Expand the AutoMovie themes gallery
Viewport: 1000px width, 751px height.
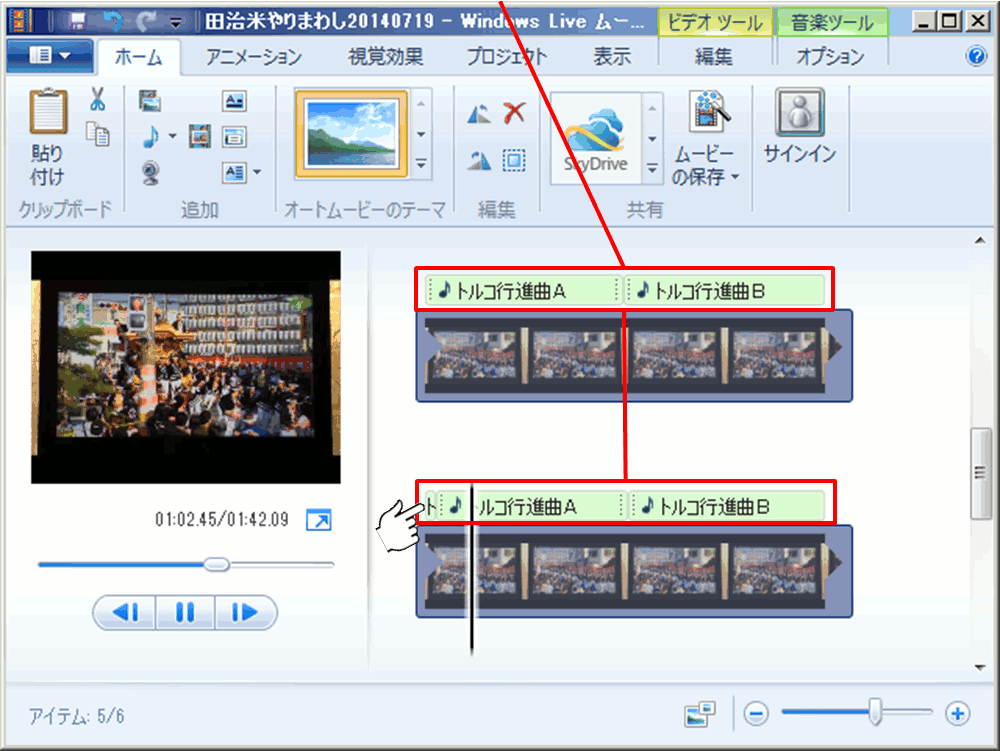point(421,165)
